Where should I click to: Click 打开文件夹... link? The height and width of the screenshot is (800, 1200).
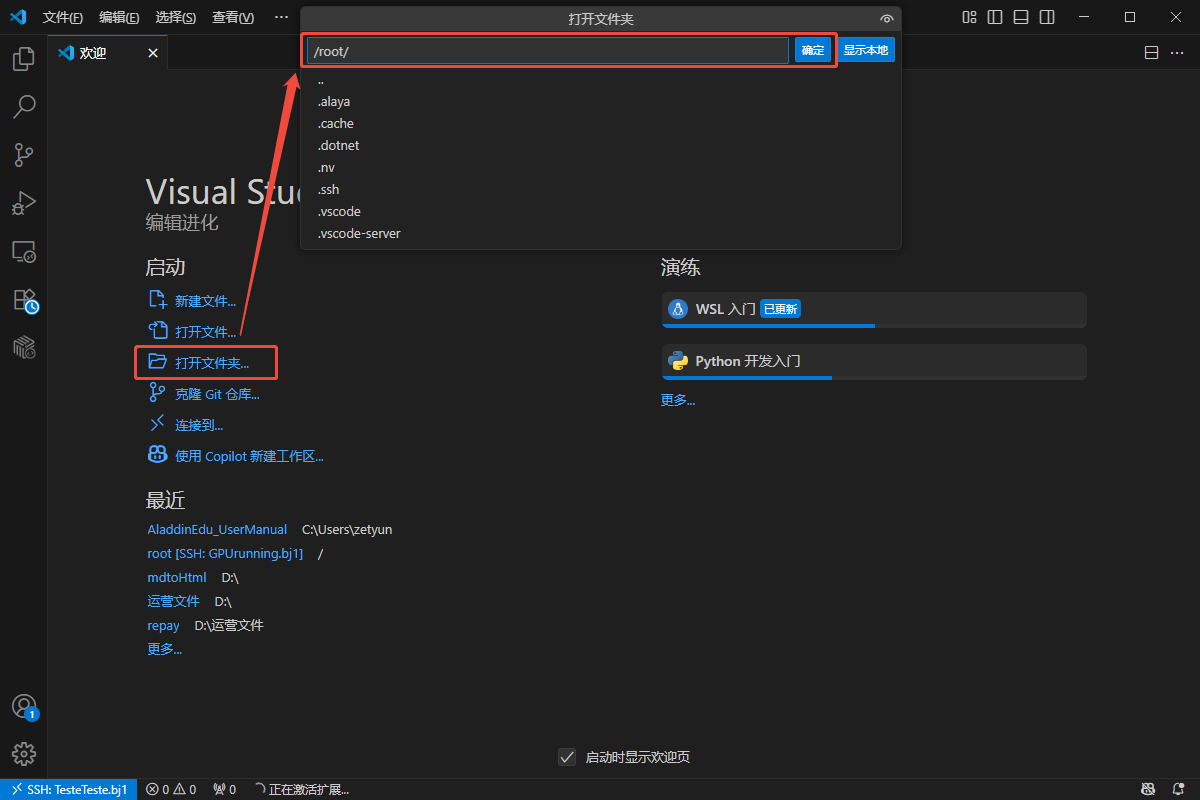198,363
